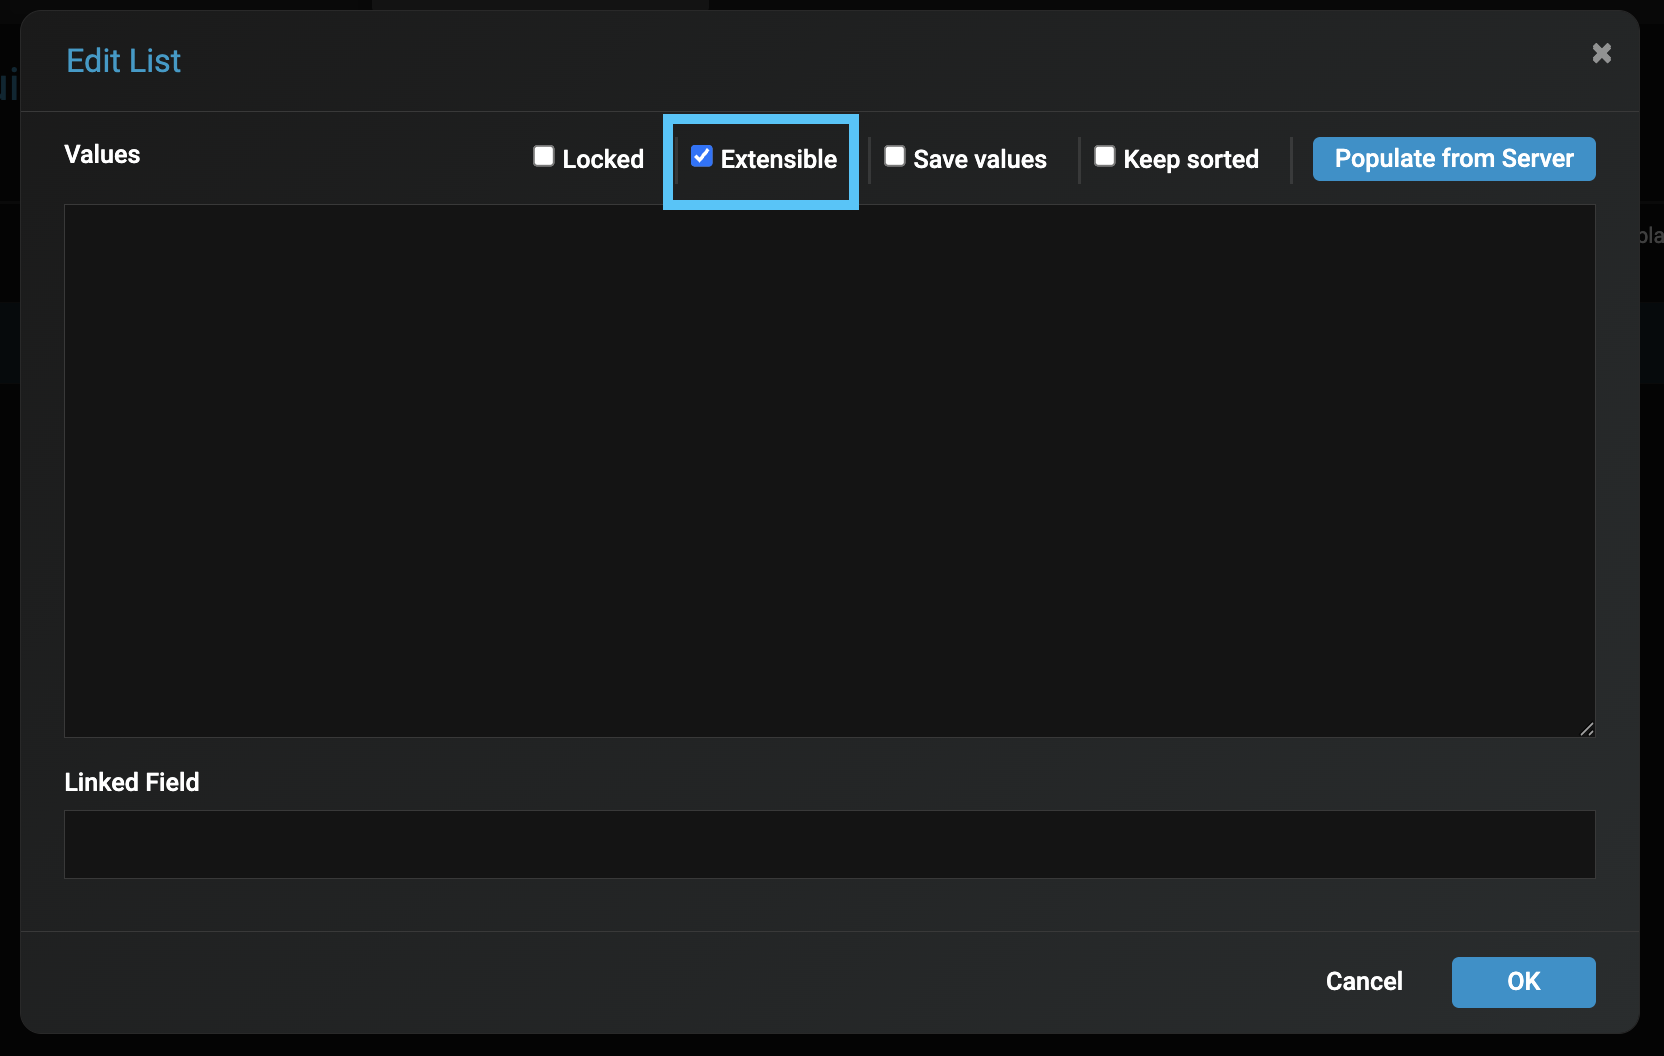
Task: Cancel the list editing
Action: (x=1364, y=981)
